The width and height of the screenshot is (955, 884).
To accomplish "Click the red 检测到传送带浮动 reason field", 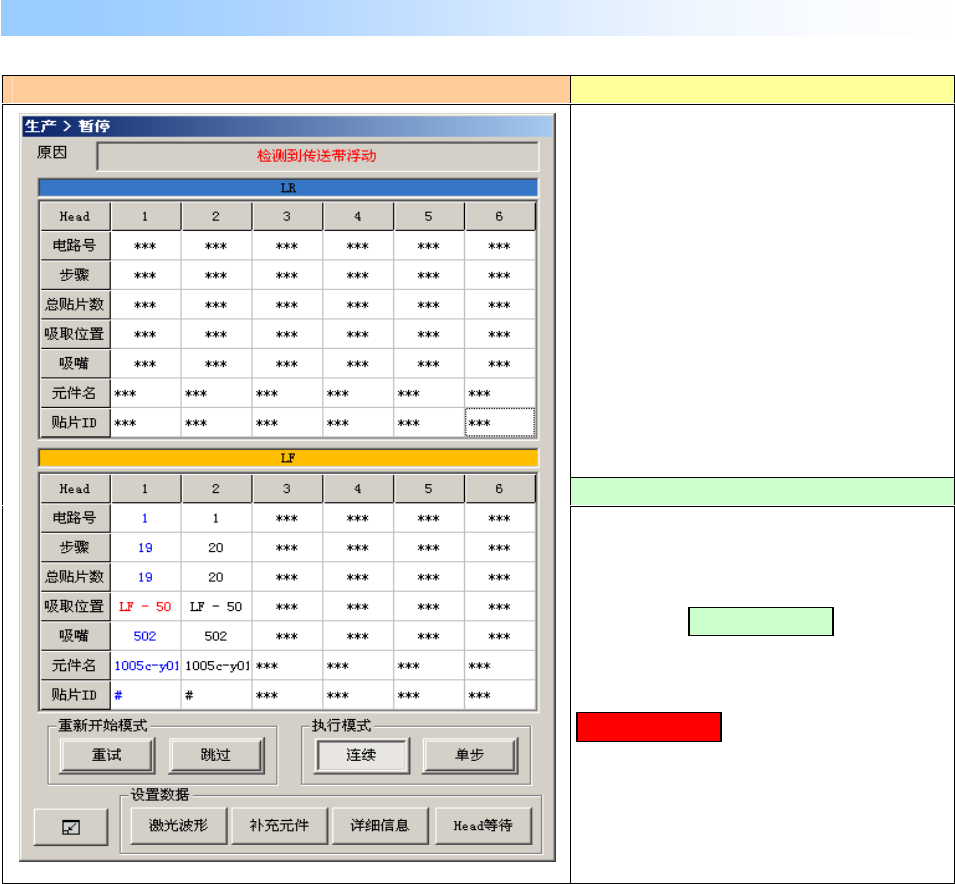I will (x=317, y=156).
